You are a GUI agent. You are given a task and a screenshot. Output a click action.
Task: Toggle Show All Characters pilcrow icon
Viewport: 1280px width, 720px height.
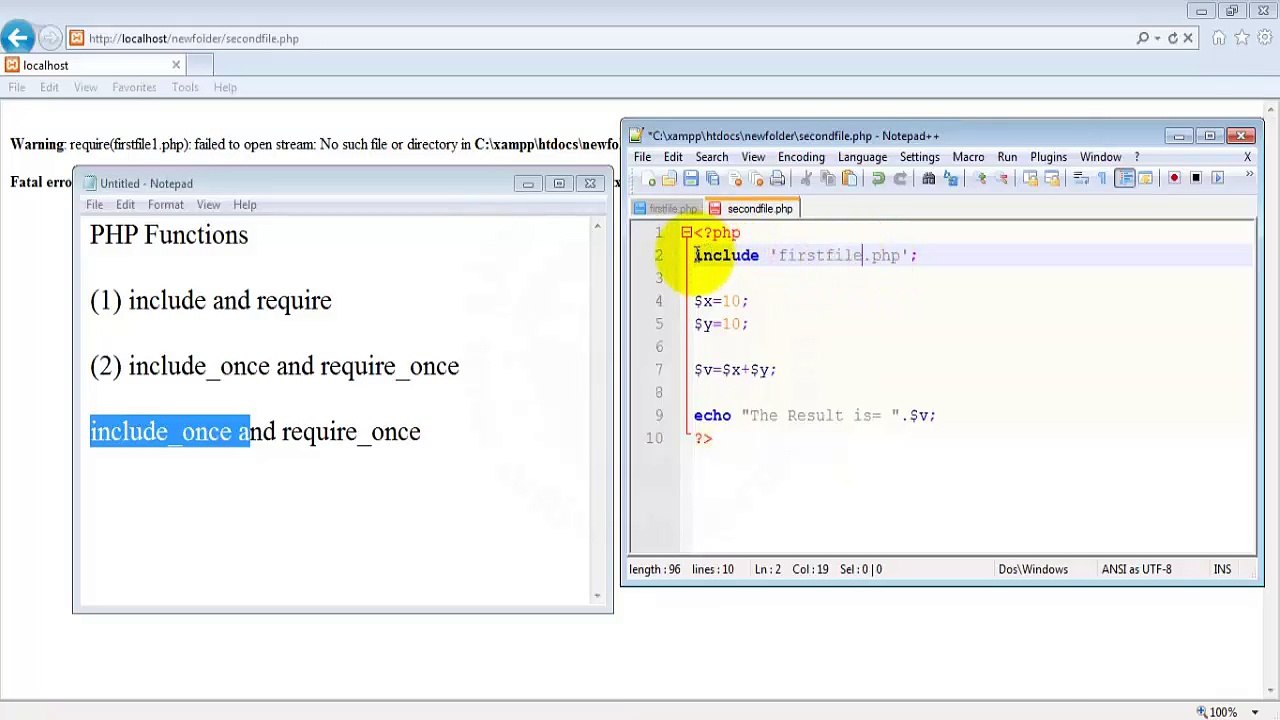1101,178
